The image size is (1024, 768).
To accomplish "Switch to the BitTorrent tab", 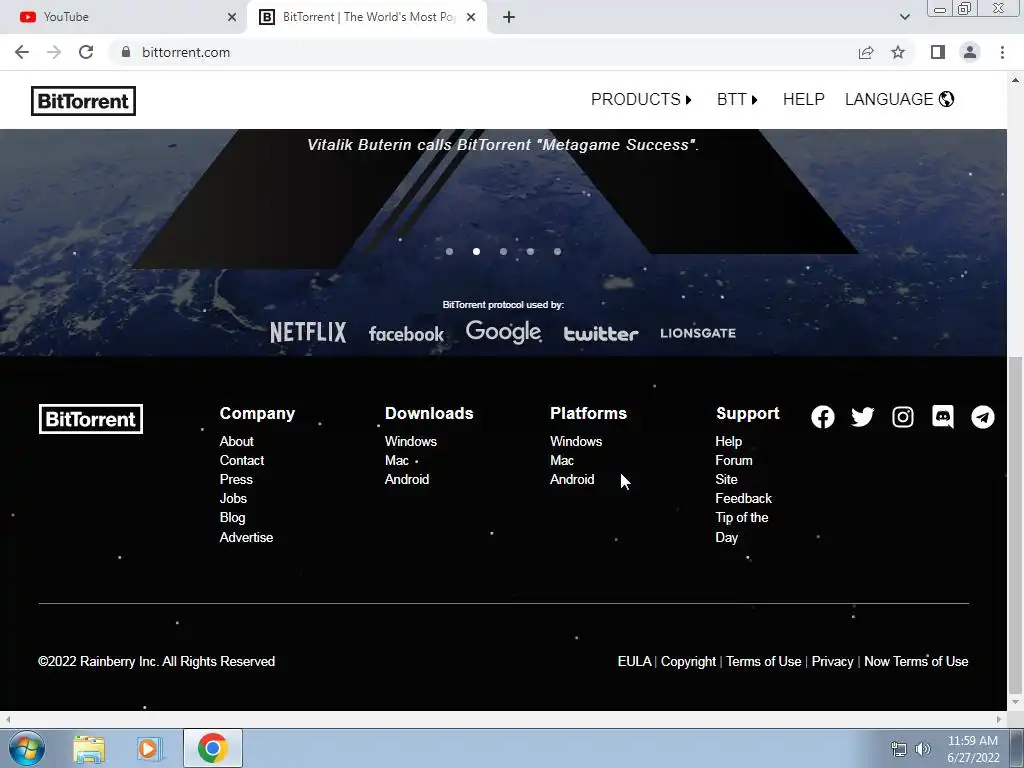I will (366, 17).
